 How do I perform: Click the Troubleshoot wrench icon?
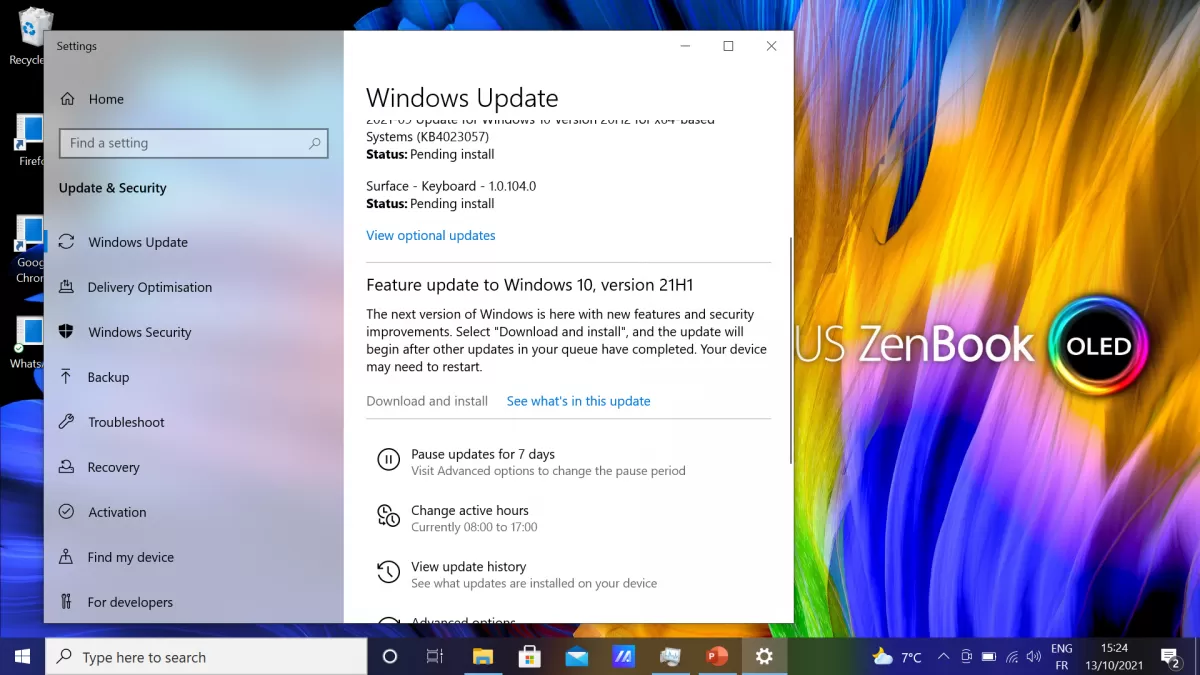(x=67, y=421)
